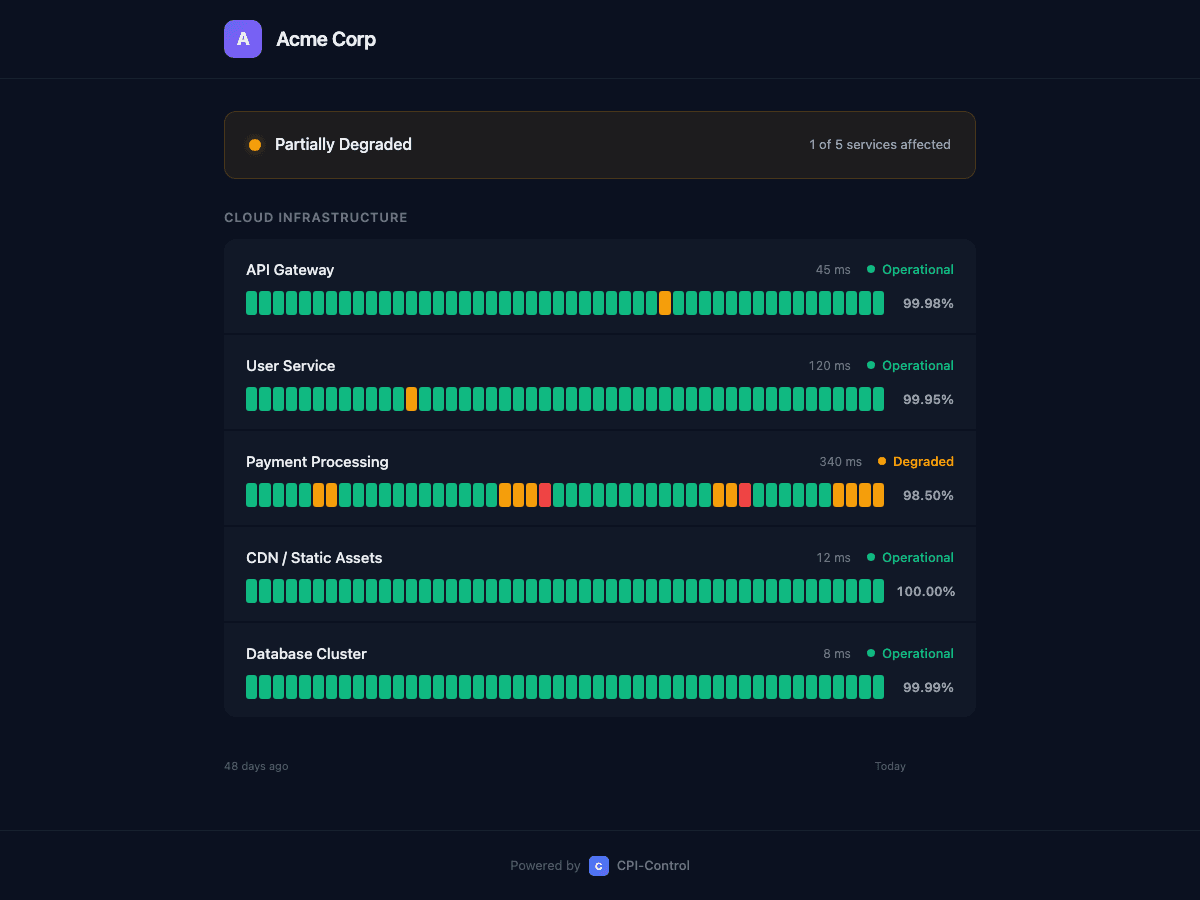Click the CPI-Control logo in the footer

(x=598, y=866)
